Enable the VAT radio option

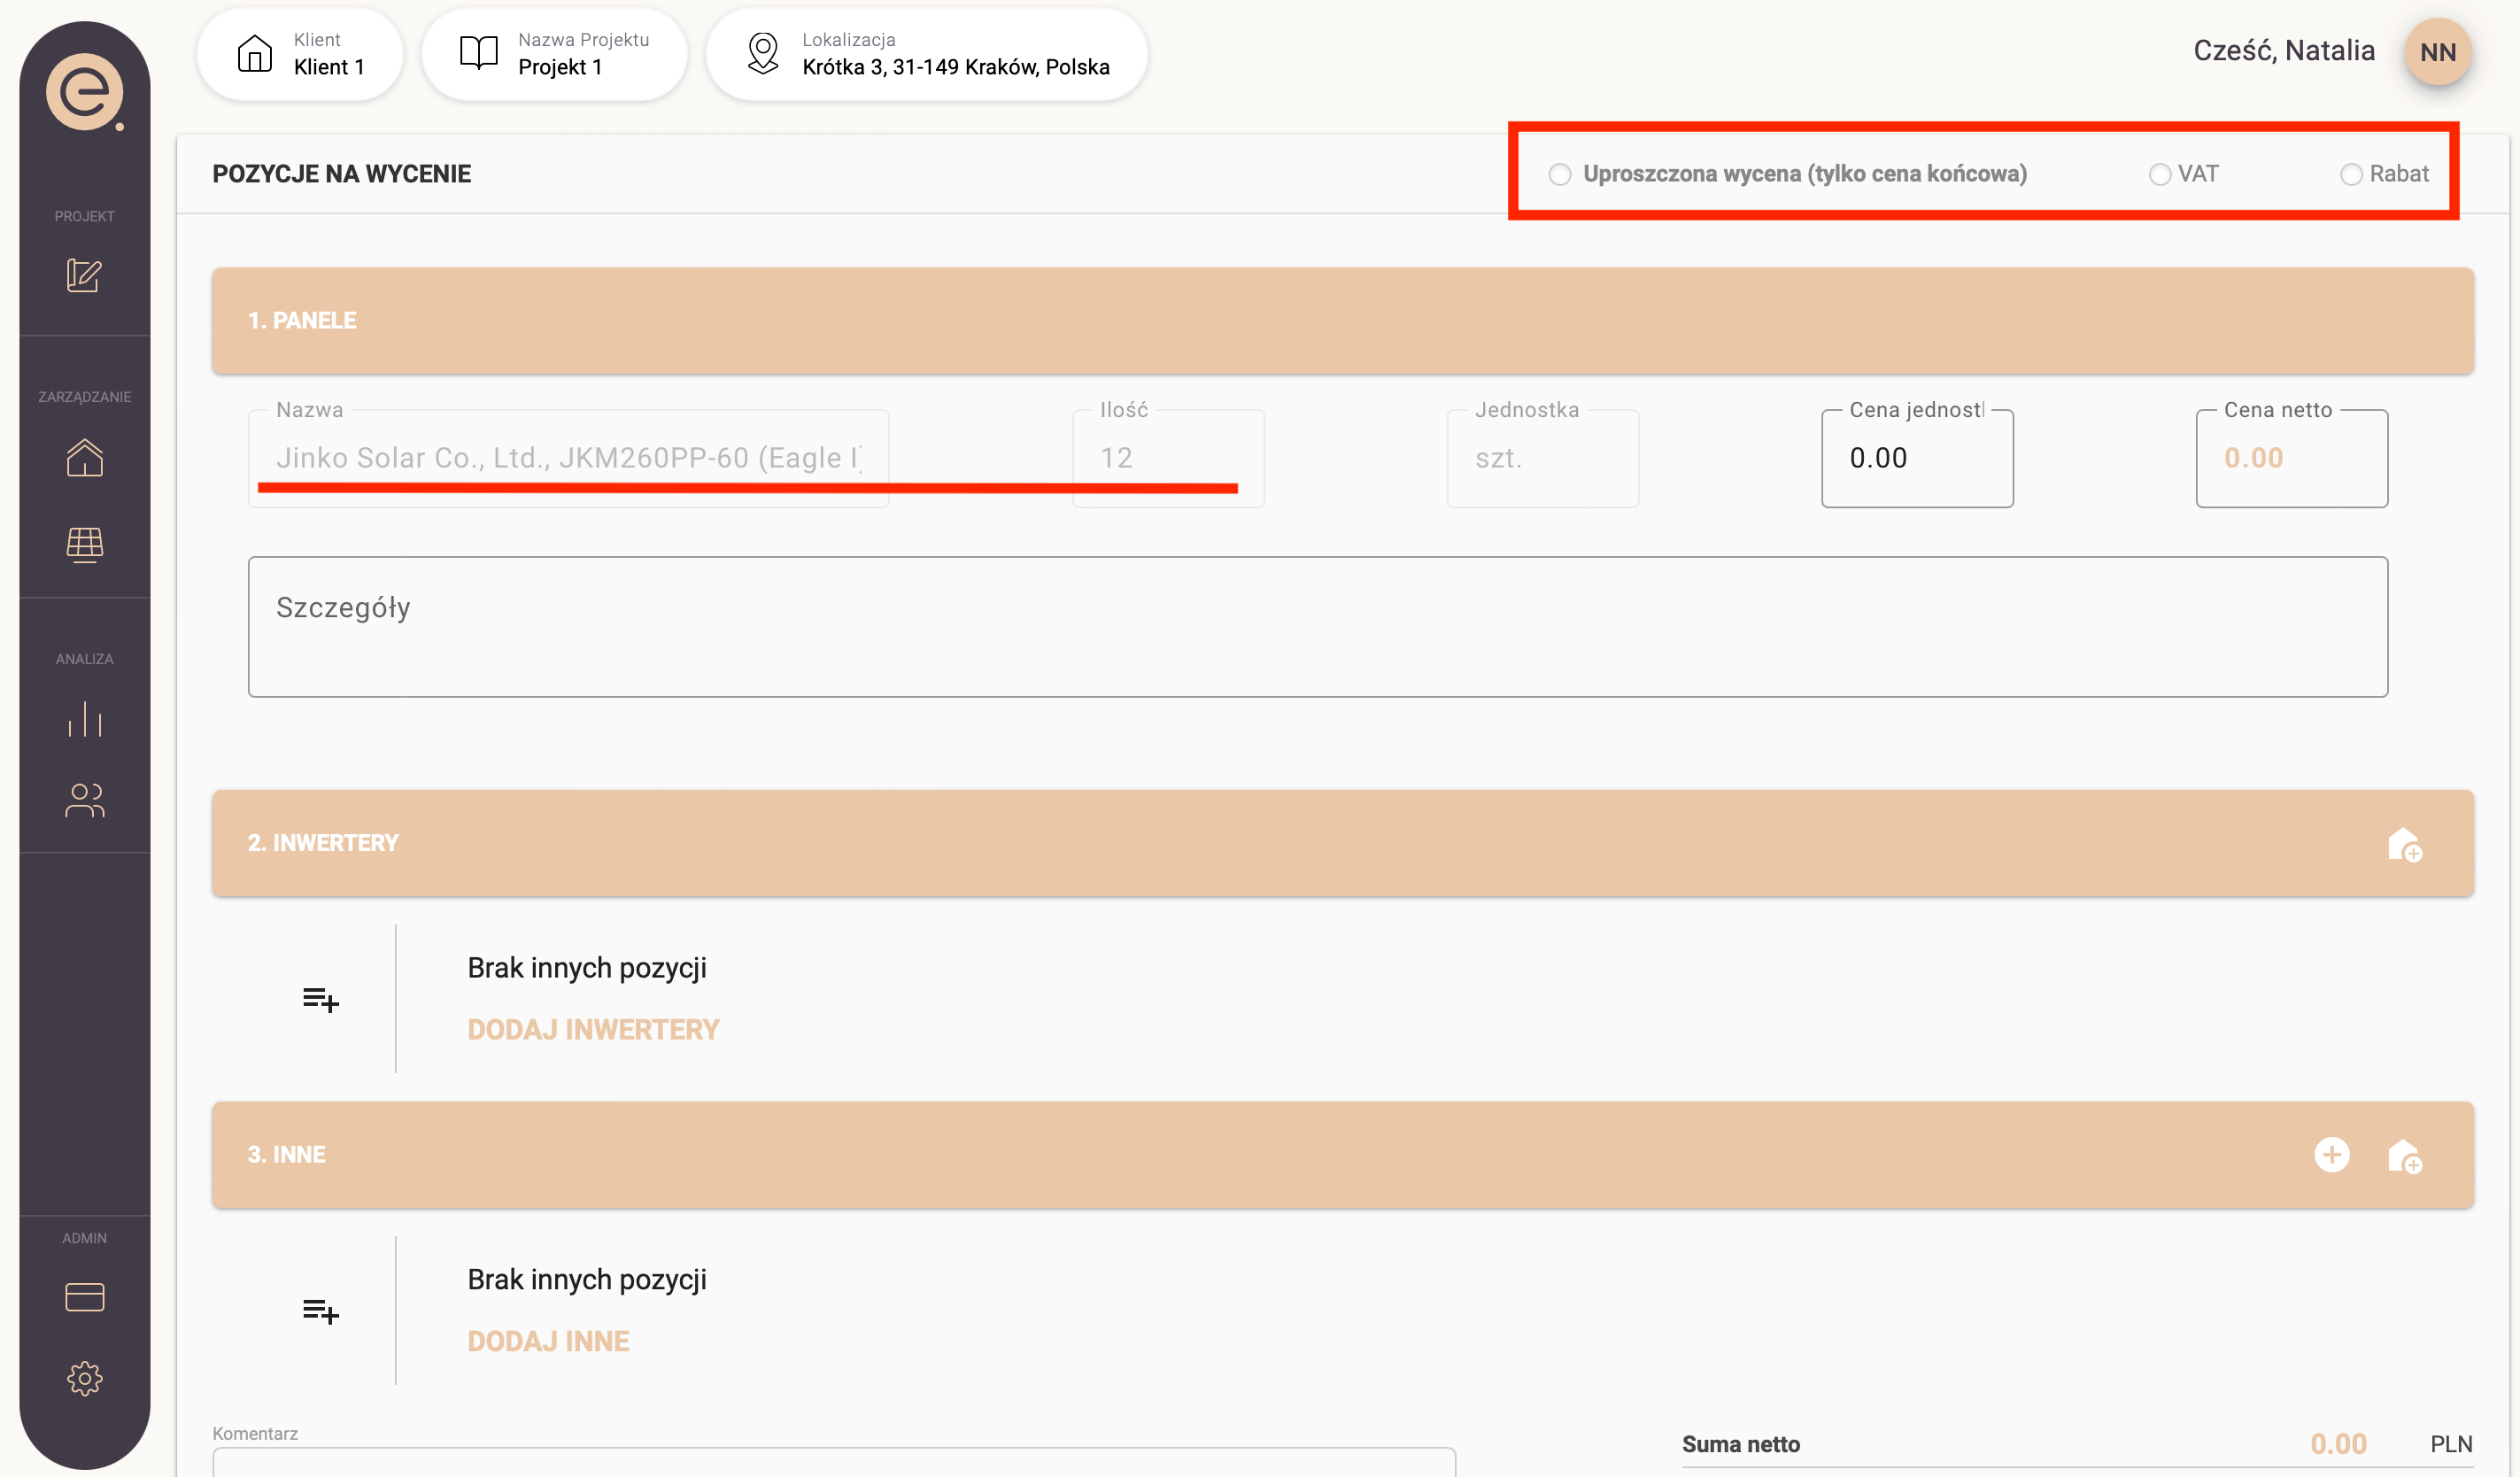(2160, 174)
